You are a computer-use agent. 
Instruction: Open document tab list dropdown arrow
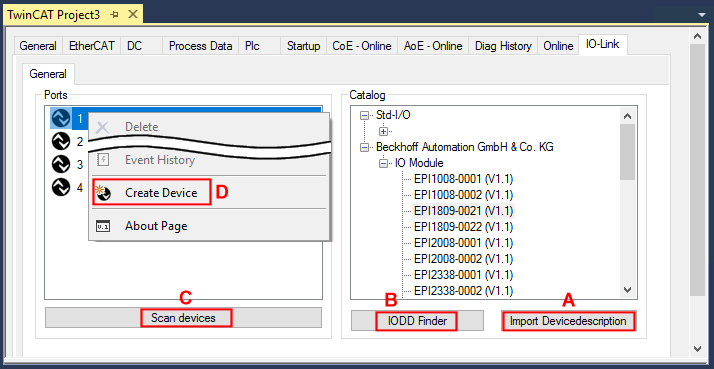pyautogui.click(x=701, y=15)
